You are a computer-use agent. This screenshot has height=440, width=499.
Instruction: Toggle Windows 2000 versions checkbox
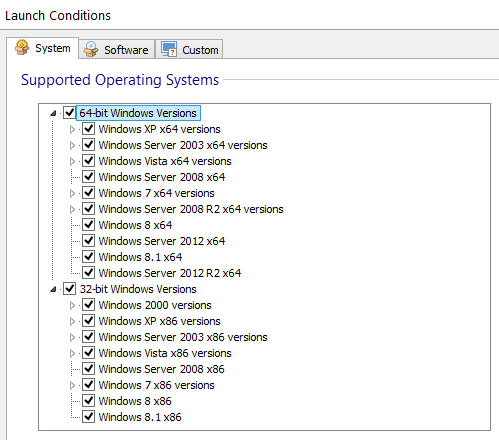tap(89, 305)
